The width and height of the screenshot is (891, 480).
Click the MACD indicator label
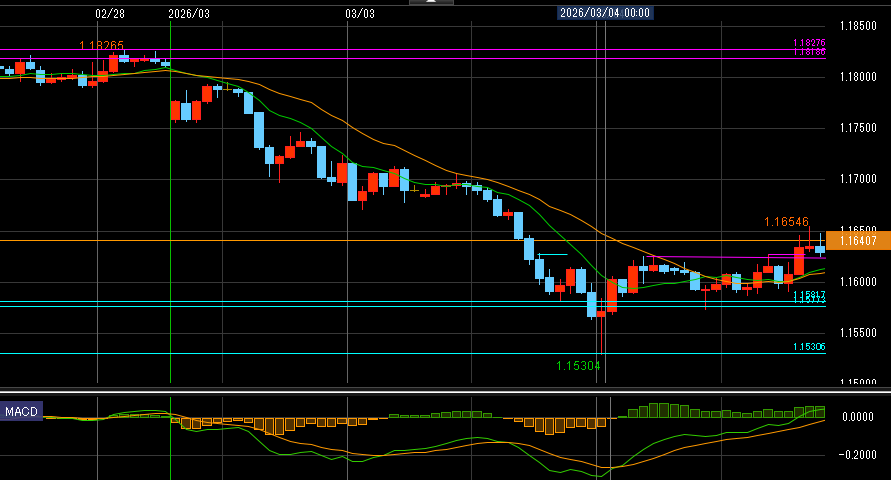[x=21, y=412]
